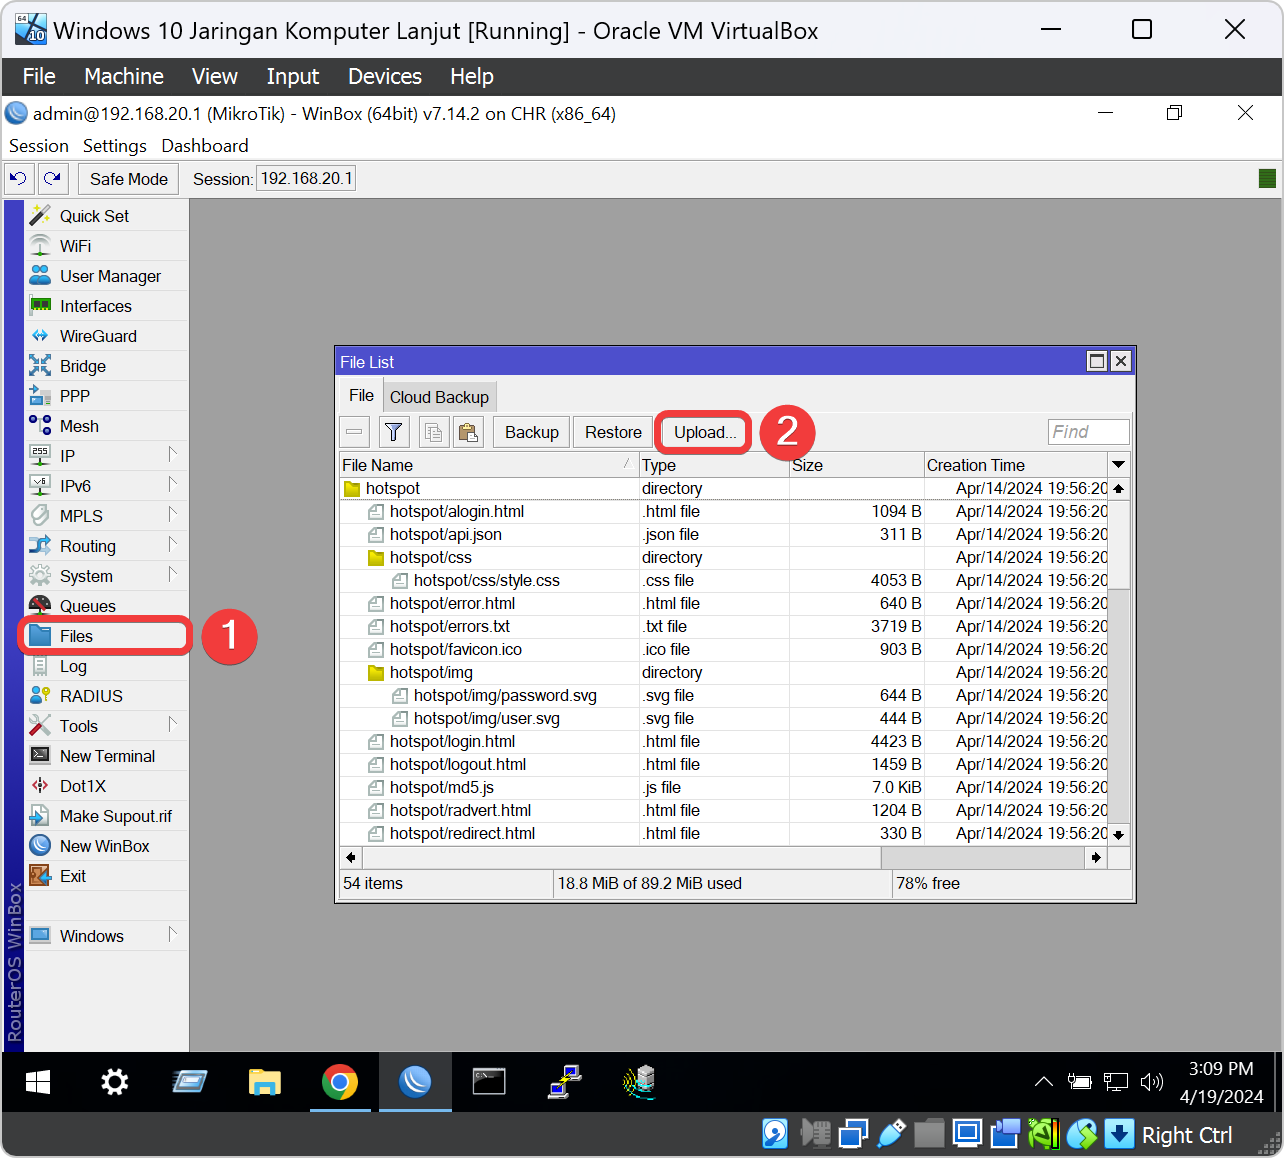Select the hotspot/md5.js file row
This screenshot has height=1158, width=1284.
point(724,788)
